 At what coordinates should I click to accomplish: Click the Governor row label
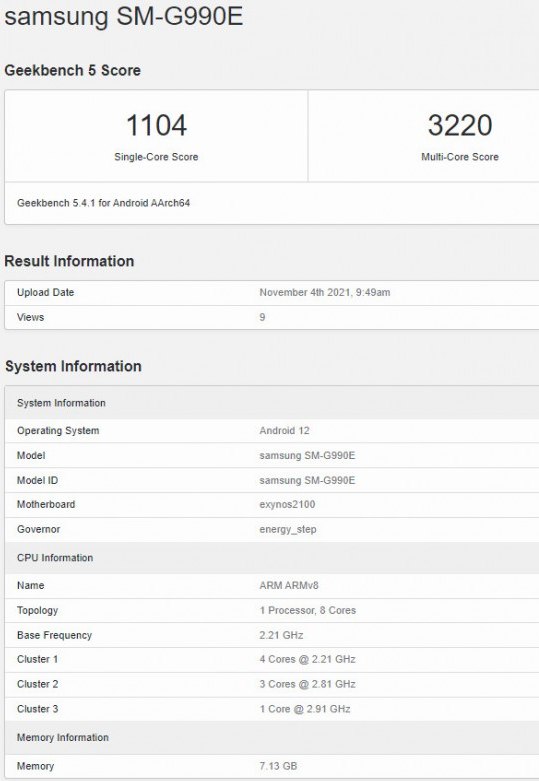tap(38, 529)
